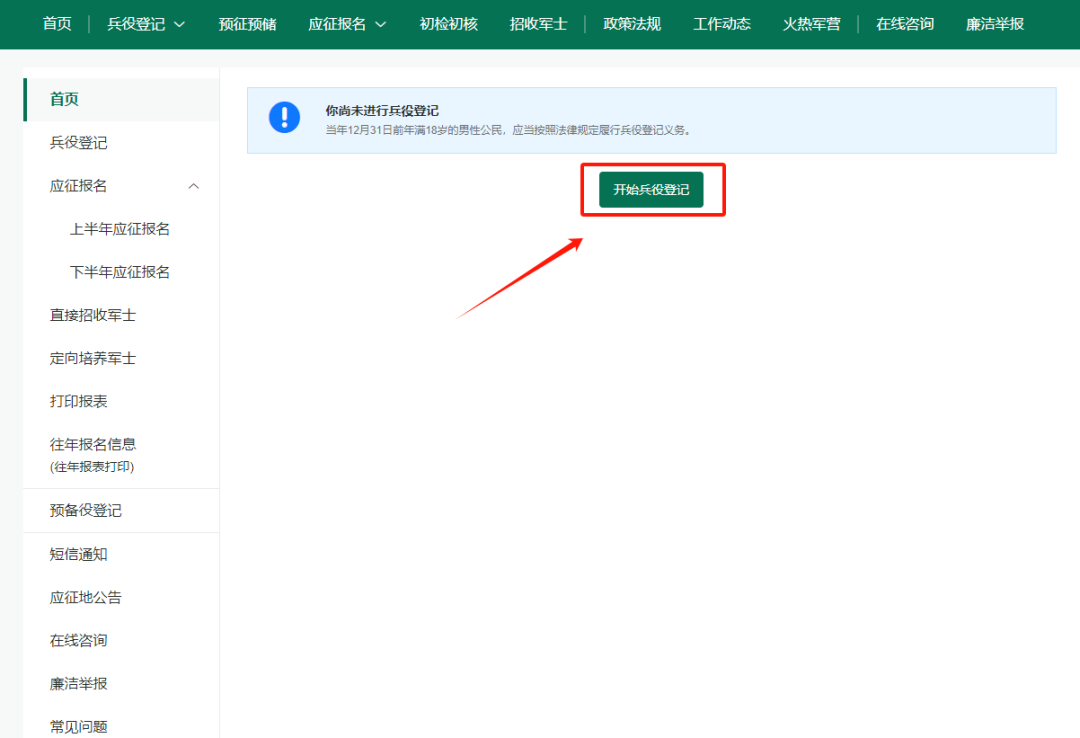The height and width of the screenshot is (738, 1080).
Task: Select 上半年应征报名 in the sidebar
Action: [120, 229]
